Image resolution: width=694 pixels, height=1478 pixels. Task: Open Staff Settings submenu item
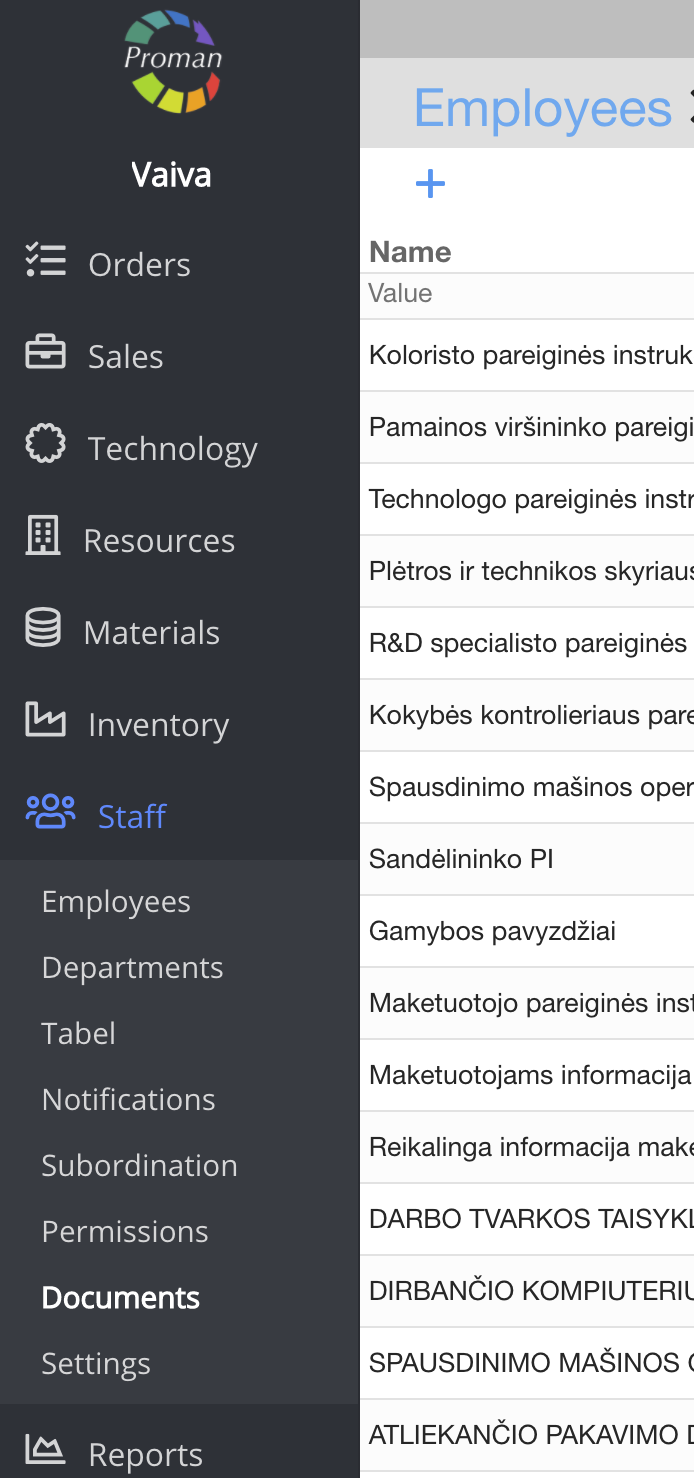tap(96, 1364)
